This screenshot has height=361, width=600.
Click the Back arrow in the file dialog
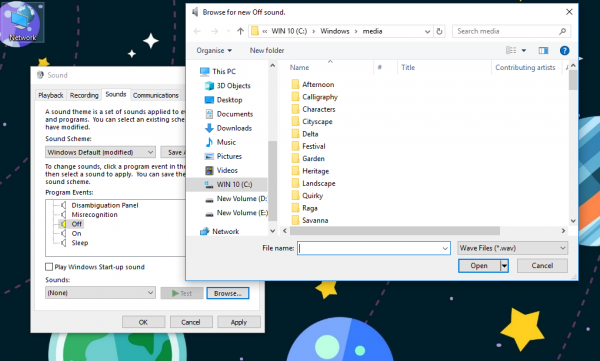tap(197, 31)
